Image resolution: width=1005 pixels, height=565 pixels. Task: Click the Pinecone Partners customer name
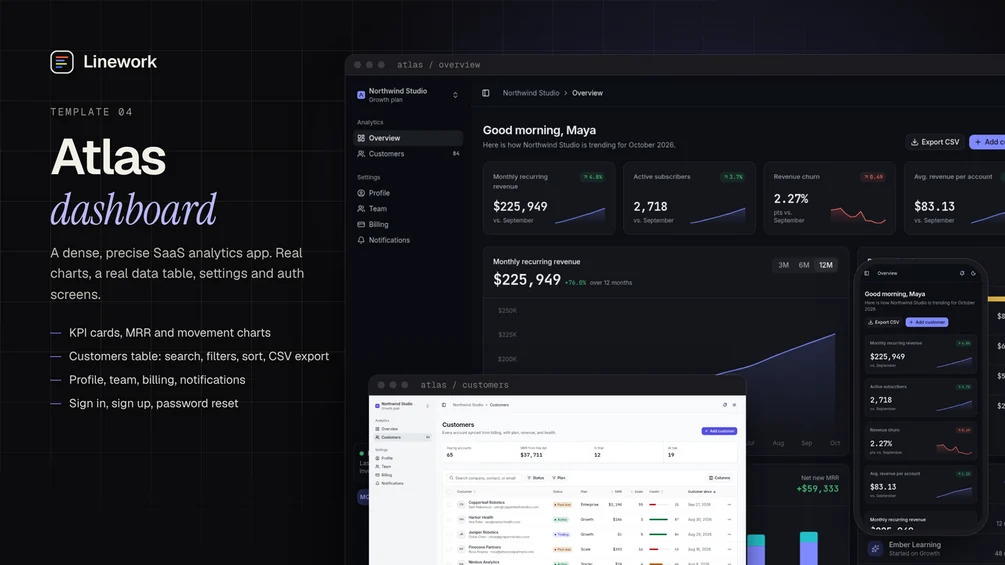485,547
